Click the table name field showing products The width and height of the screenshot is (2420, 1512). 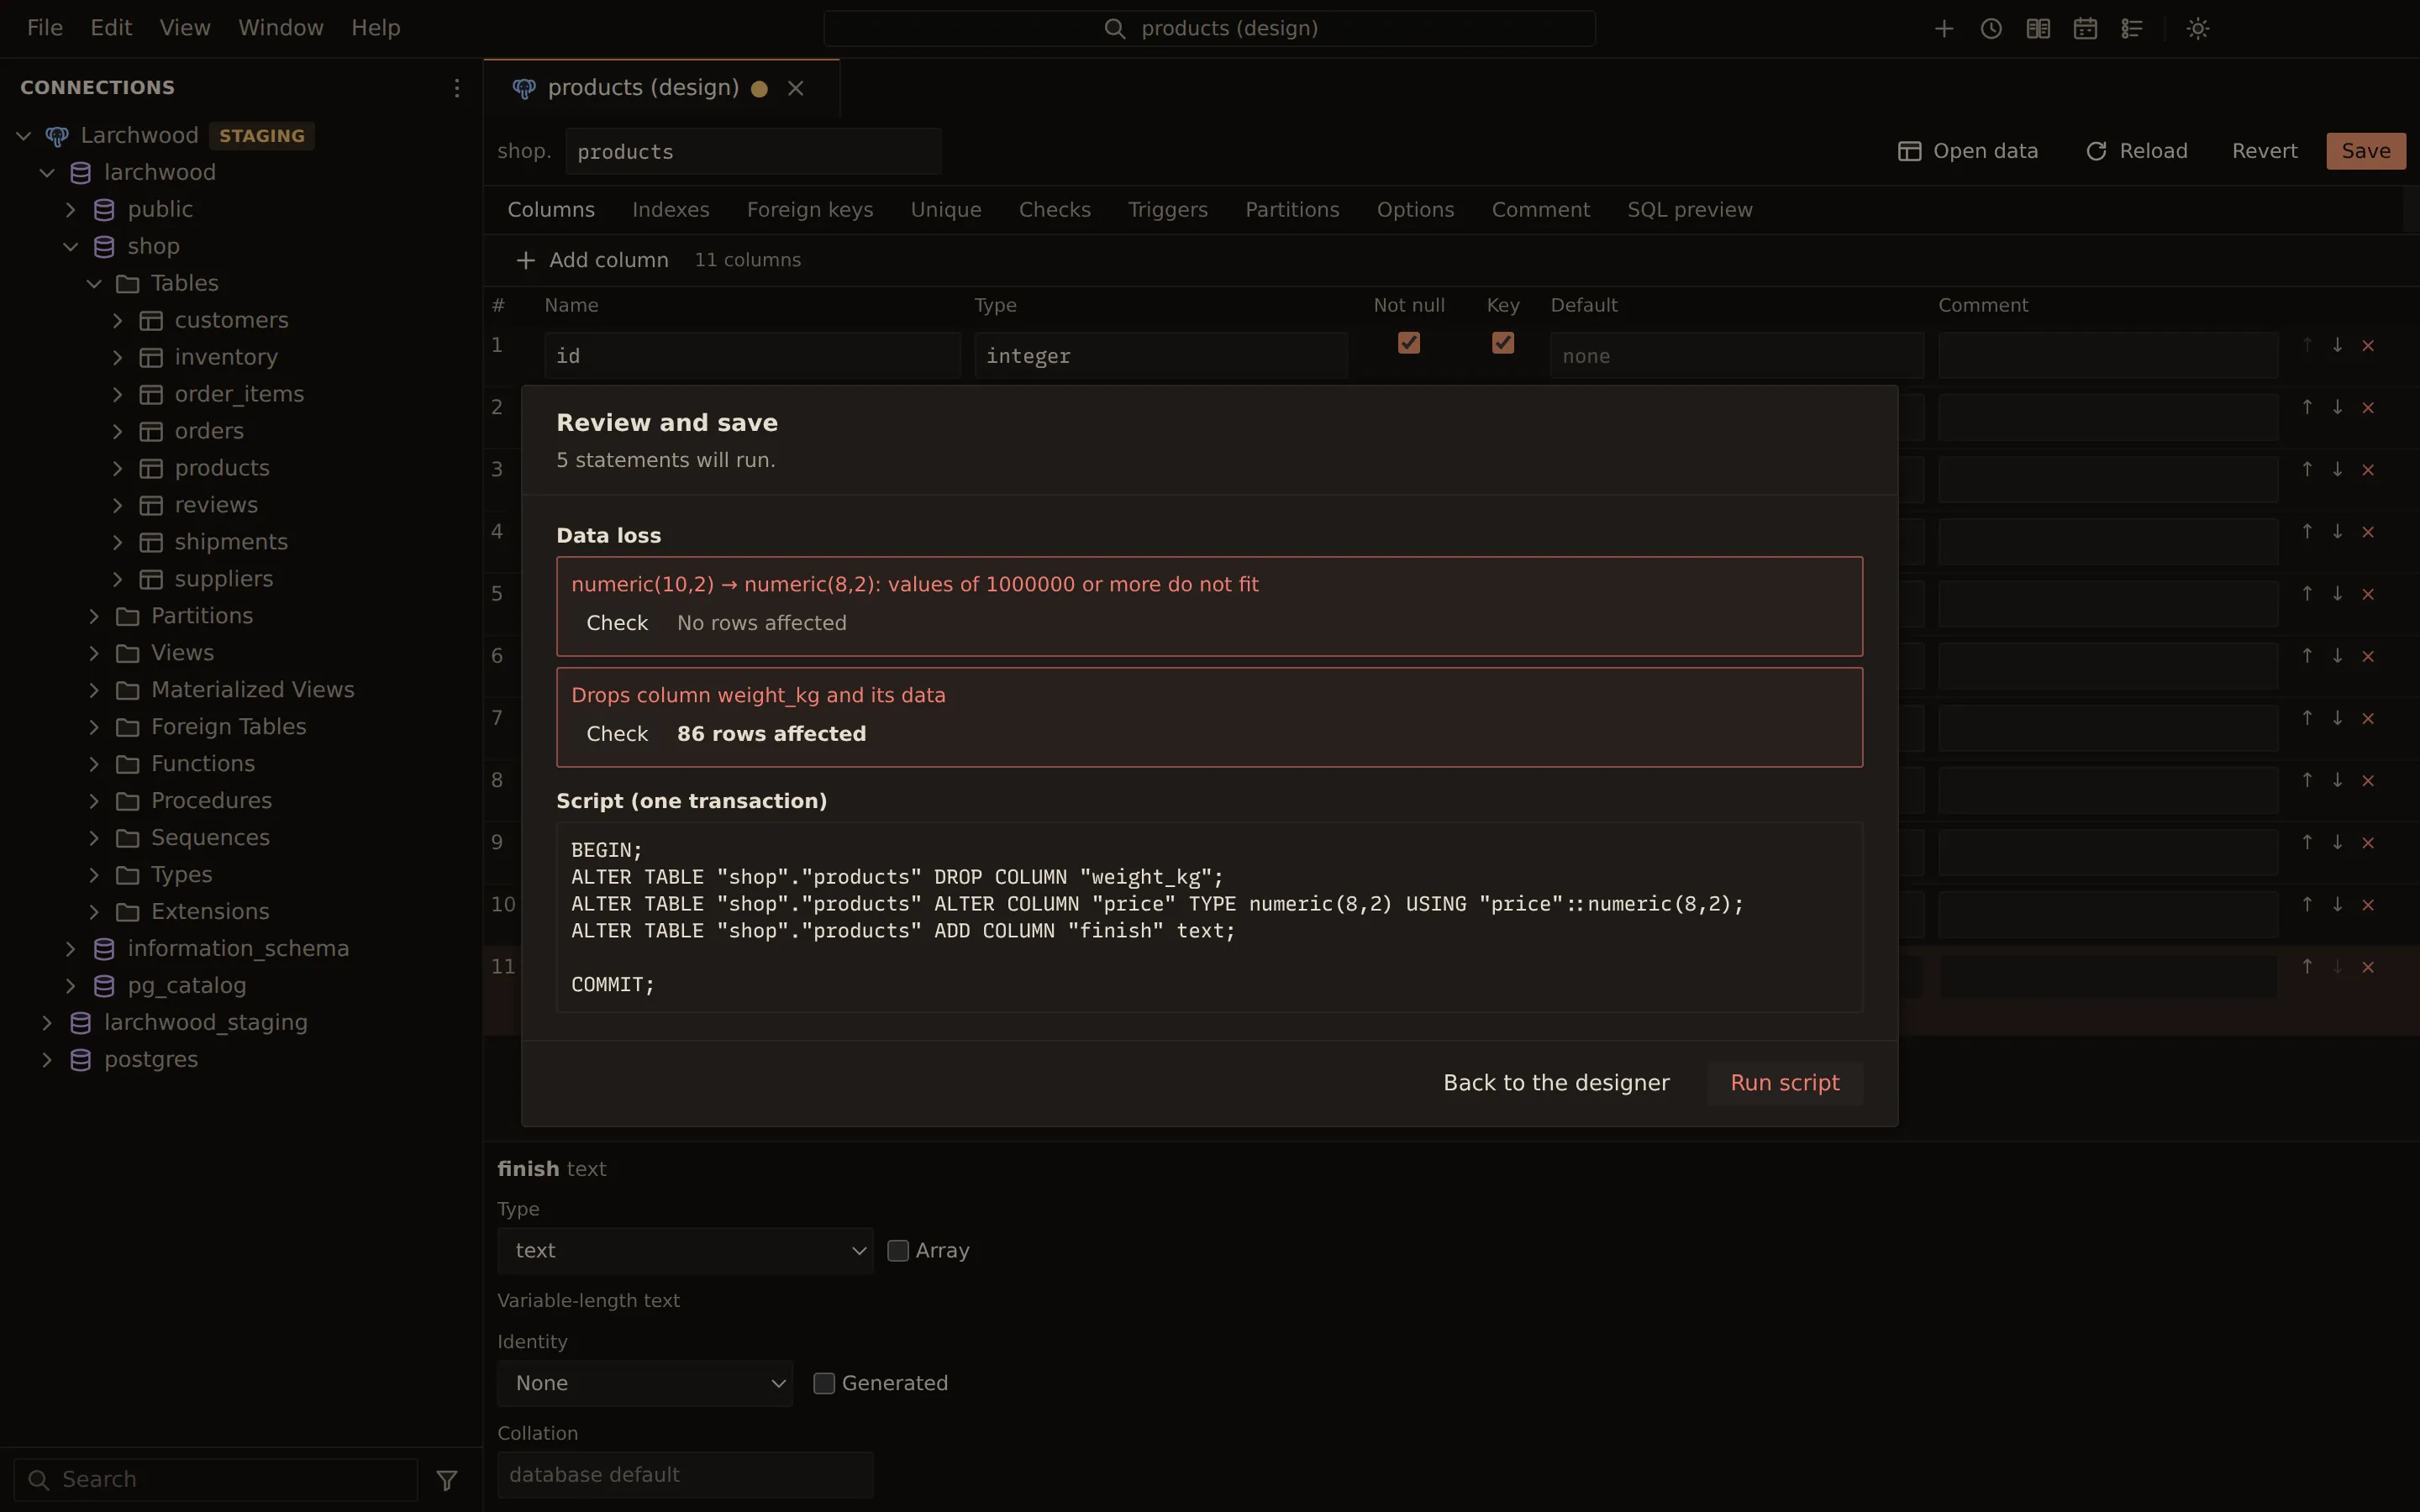coord(753,152)
